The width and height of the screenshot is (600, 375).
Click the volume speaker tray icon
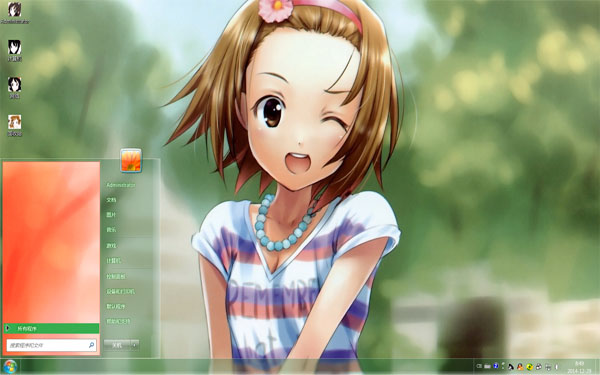click(556, 367)
